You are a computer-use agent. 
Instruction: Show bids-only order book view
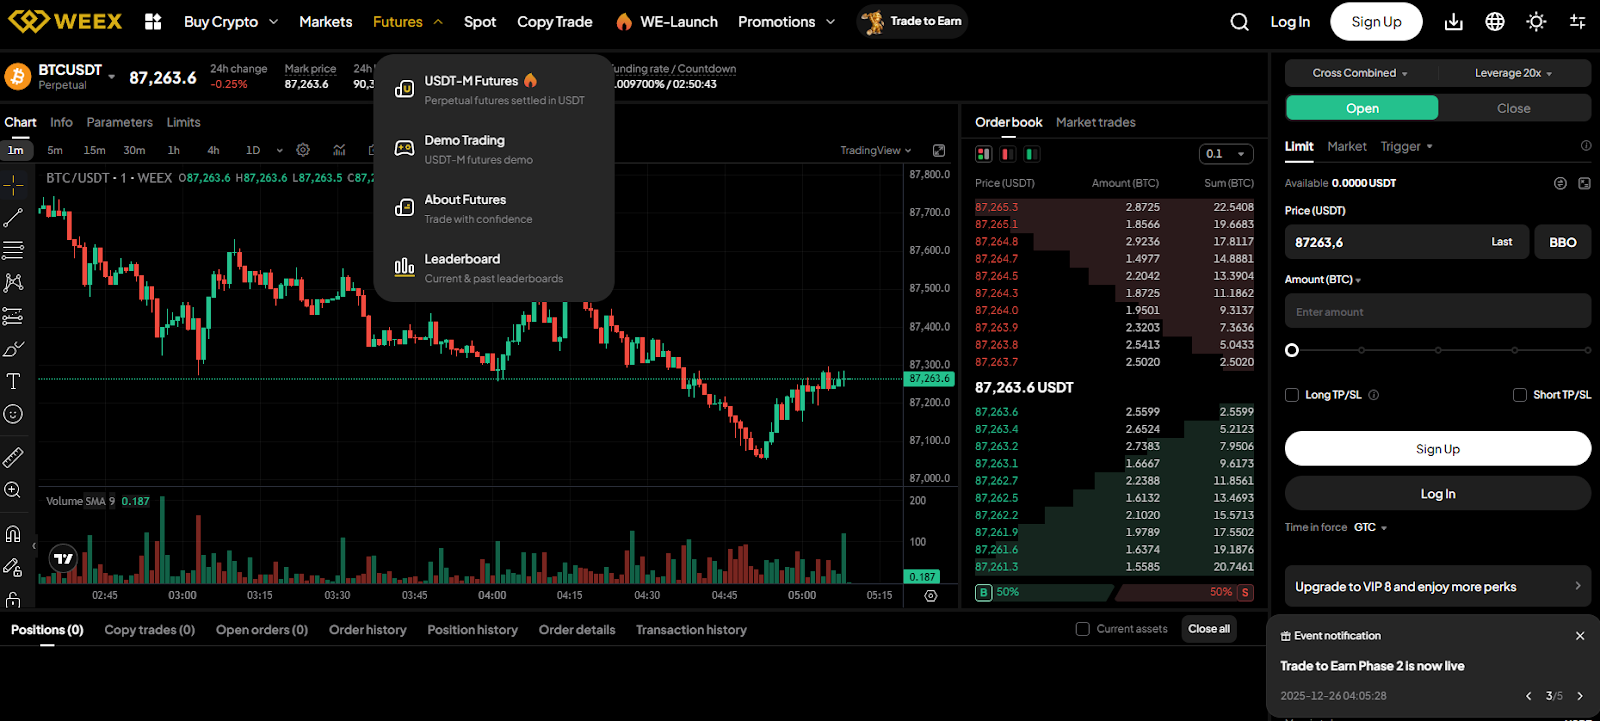click(1032, 154)
